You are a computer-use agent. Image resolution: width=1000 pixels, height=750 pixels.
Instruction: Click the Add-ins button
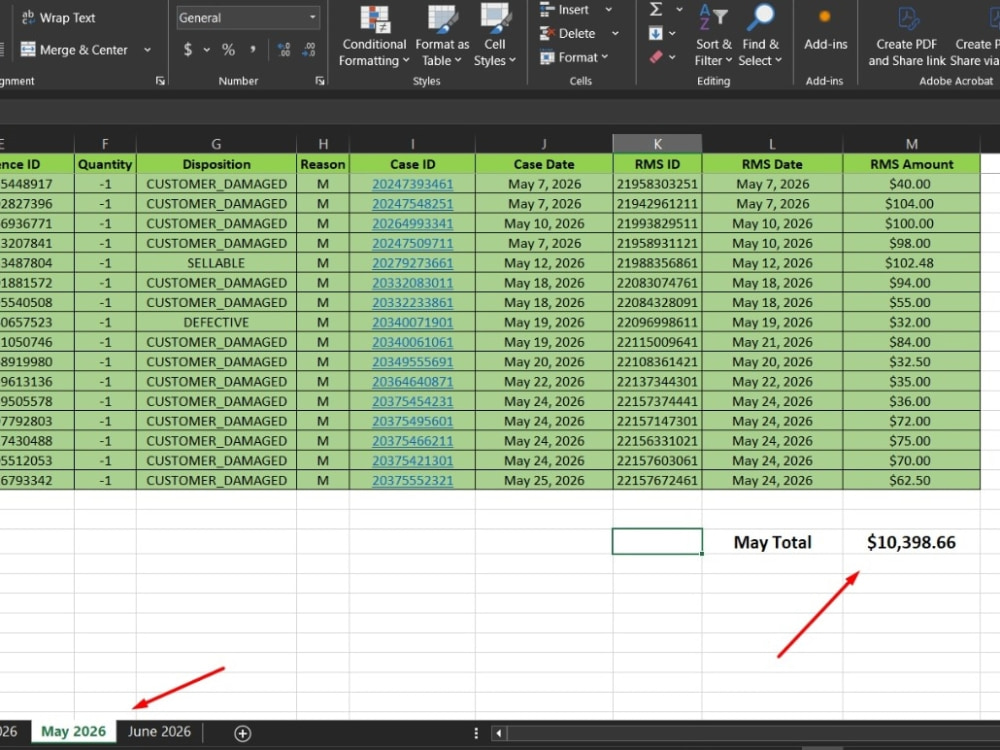(x=825, y=29)
